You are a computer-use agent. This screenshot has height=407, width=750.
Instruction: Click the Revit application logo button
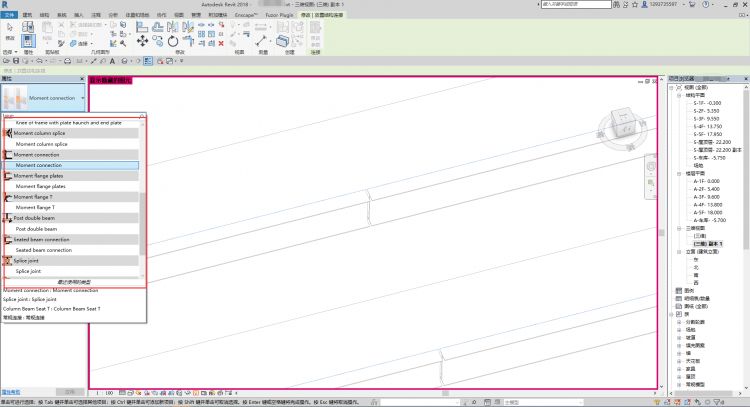[x=5, y=4]
